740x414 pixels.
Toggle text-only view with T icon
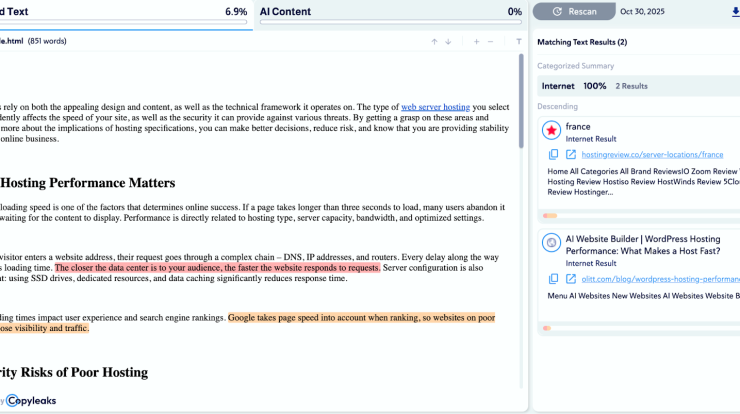518,42
